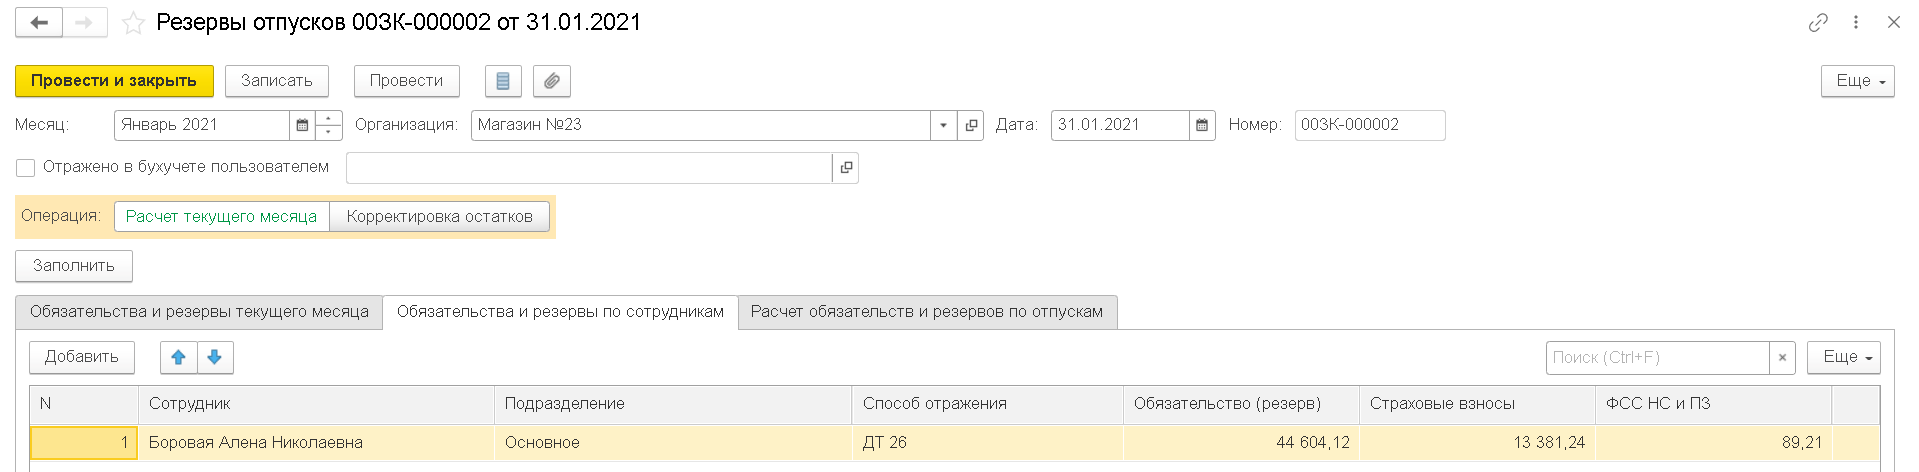Increase month with stepper up arrow
Viewport: 1919px width, 472px height.
tap(329, 118)
